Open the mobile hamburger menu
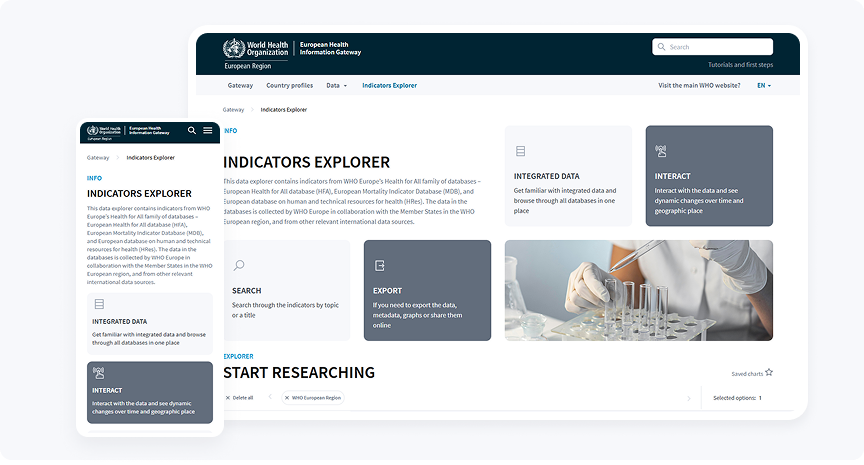The height and width of the screenshot is (465, 864). pyautogui.click(x=207, y=131)
